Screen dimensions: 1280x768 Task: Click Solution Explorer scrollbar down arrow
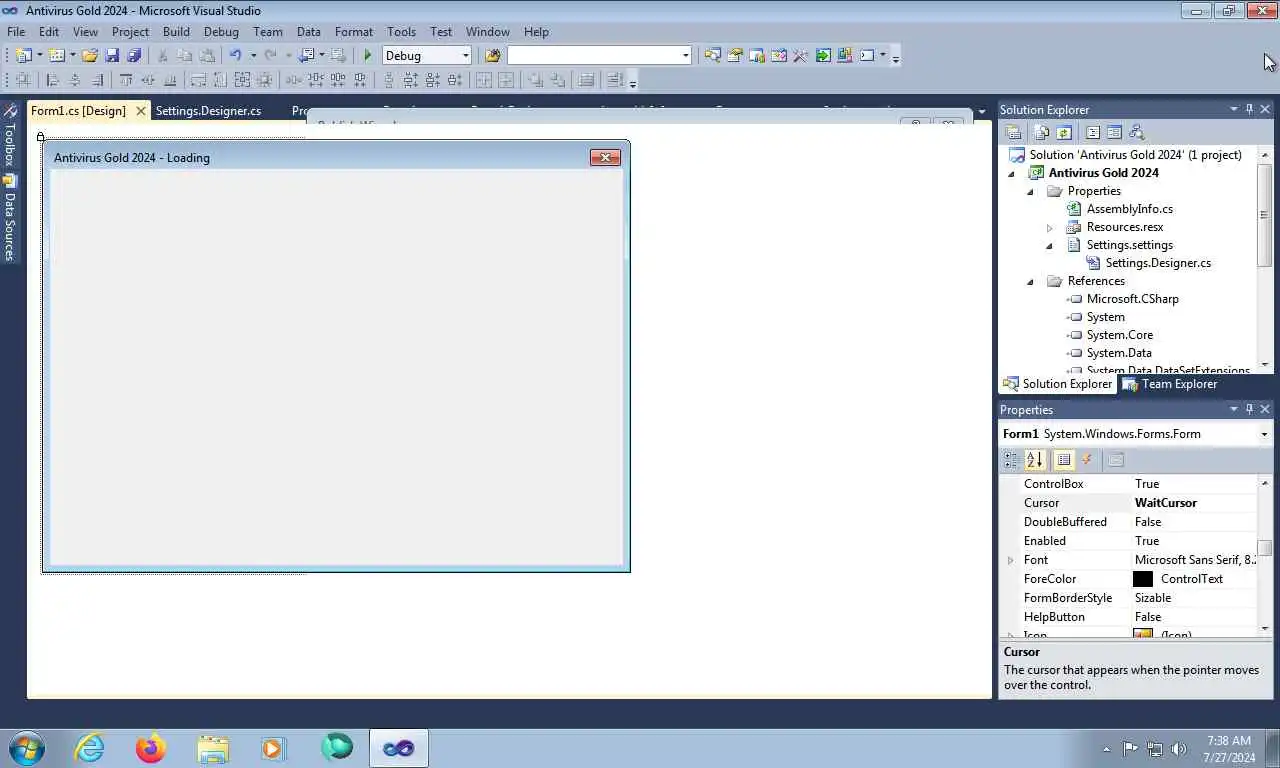[1265, 365]
